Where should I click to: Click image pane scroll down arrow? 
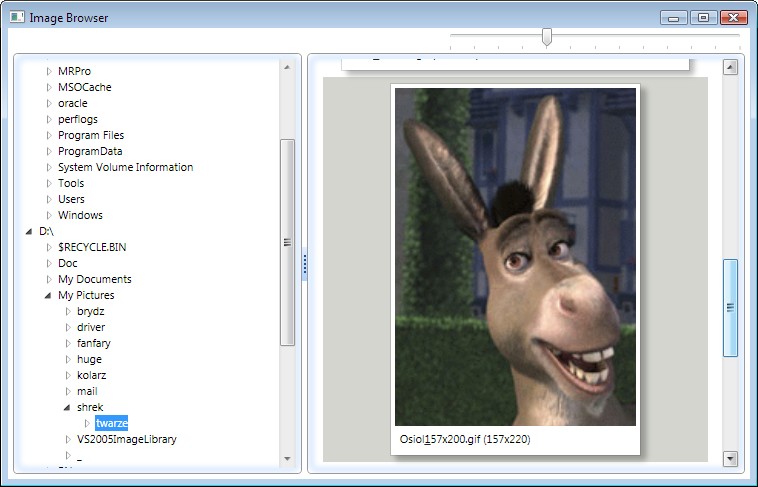pos(730,458)
